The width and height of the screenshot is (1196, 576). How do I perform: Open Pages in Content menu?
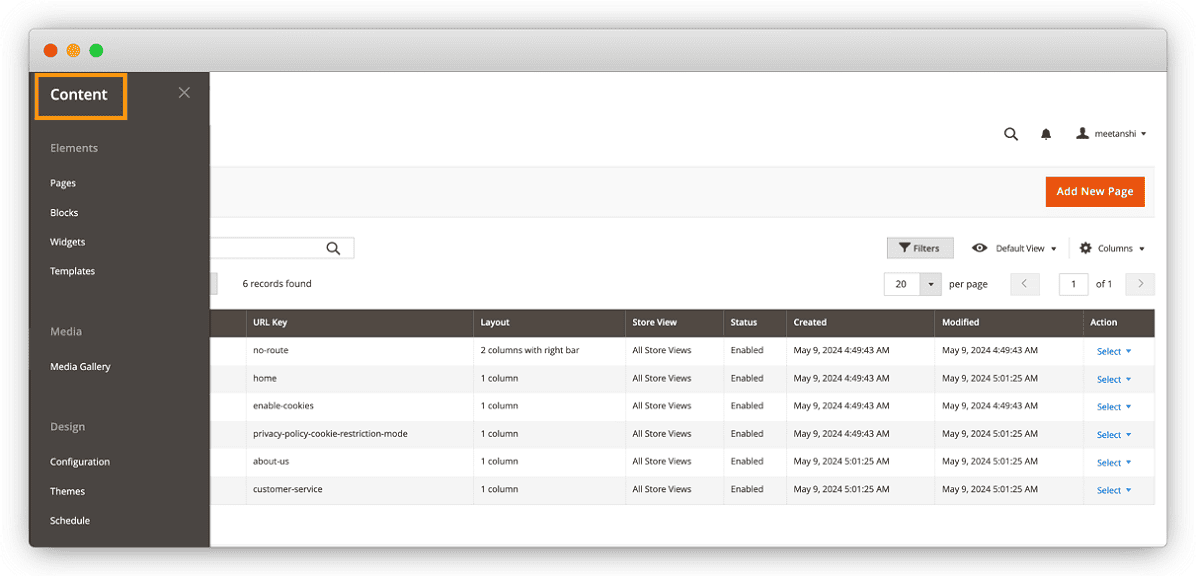point(63,183)
